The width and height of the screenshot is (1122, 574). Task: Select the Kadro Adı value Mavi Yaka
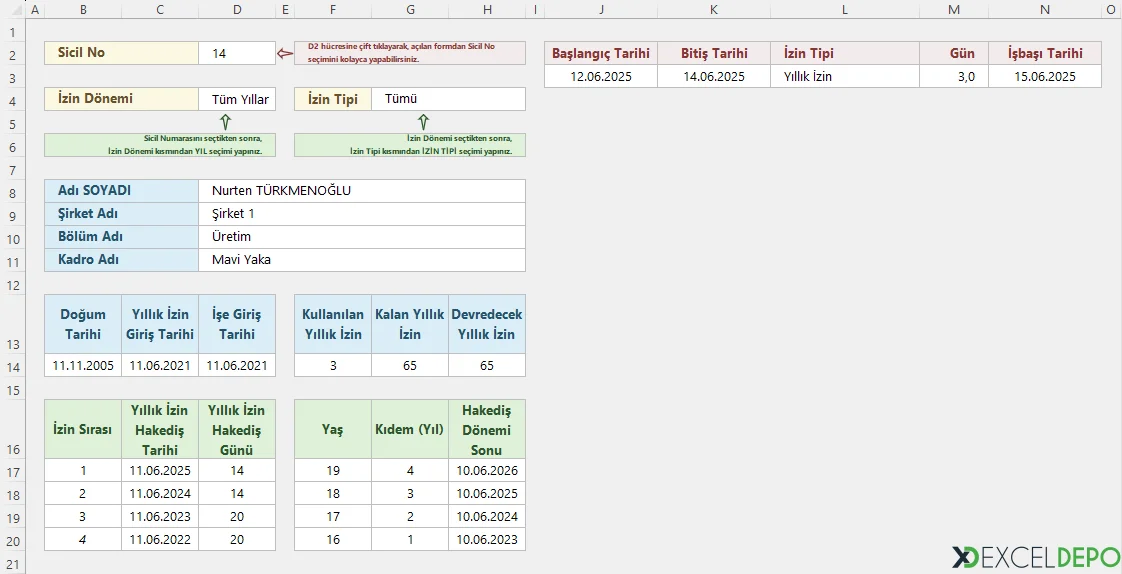pos(362,260)
